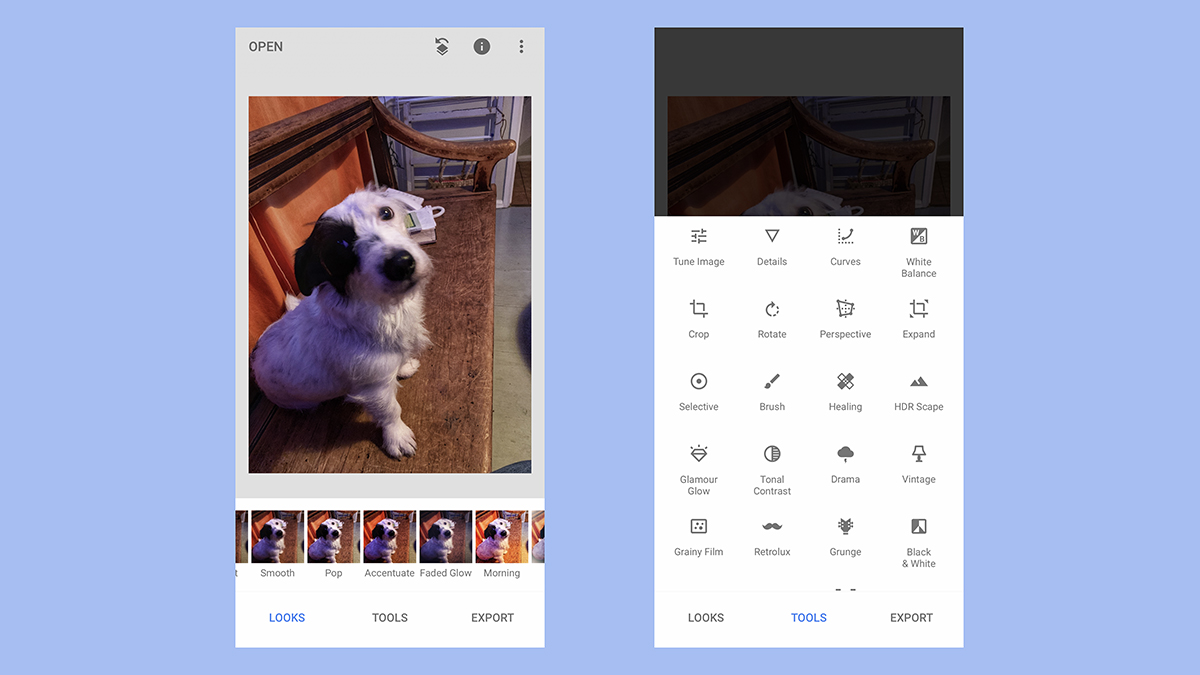Tap OPEN in the left screen header
Viewport: 1200px width, 675px height.
pyautogui.click(x=266, y=46)
